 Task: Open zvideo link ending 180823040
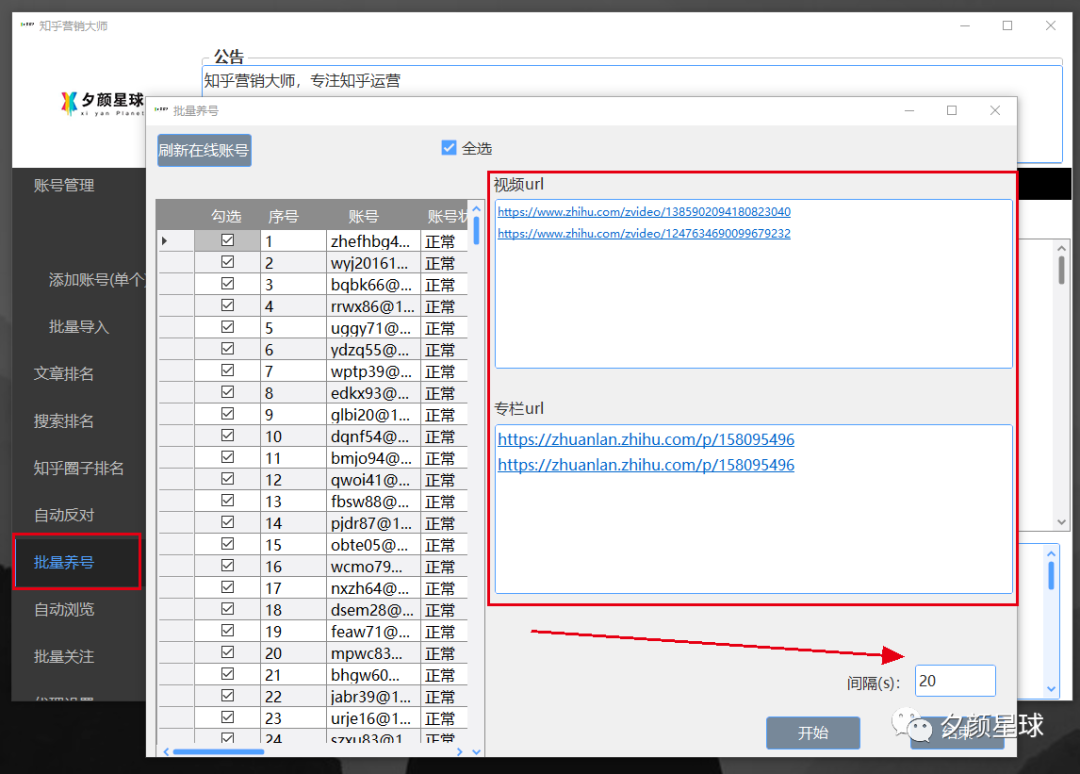coord(644,212)
